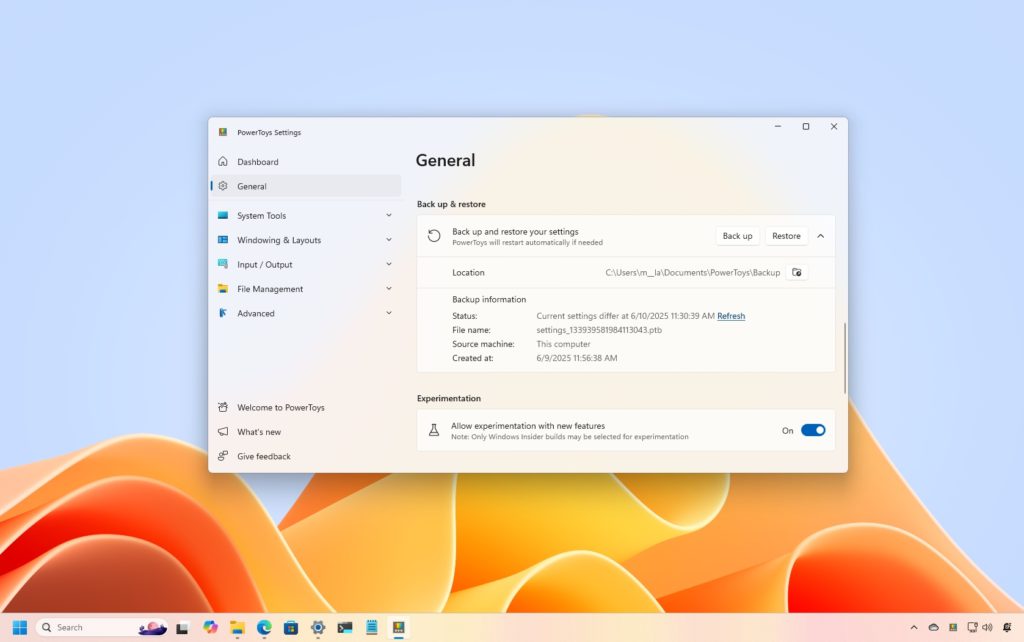Click the Back up button
This screenshot has height=642, width=1024.
pyautogui.click(x=737, y=236)
